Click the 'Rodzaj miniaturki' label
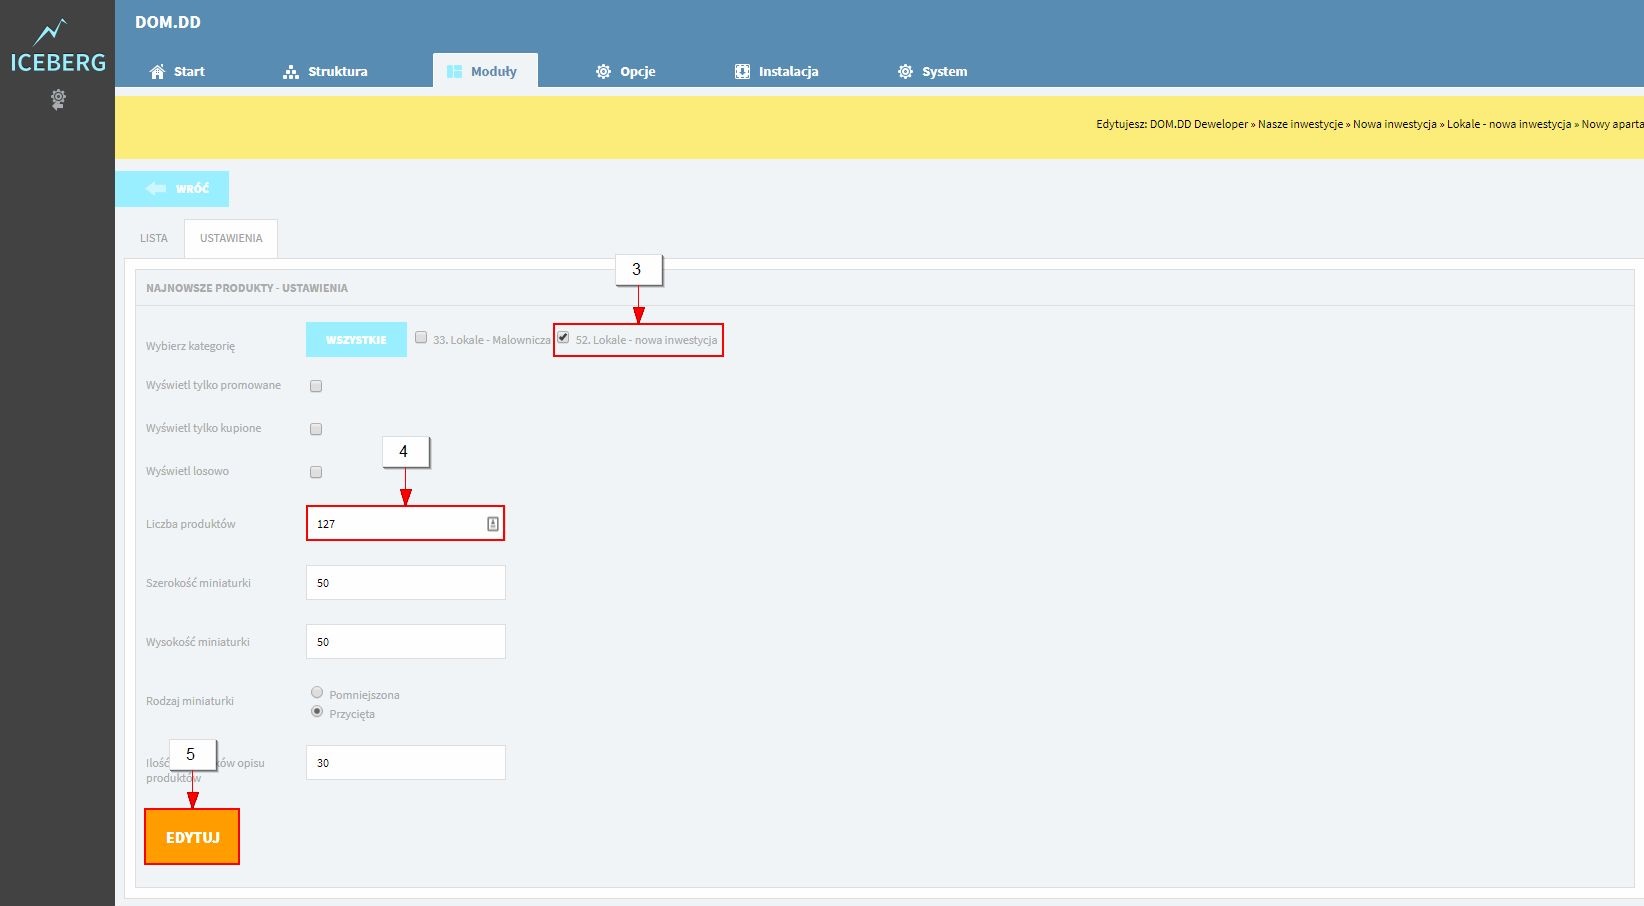 point(190,701)
